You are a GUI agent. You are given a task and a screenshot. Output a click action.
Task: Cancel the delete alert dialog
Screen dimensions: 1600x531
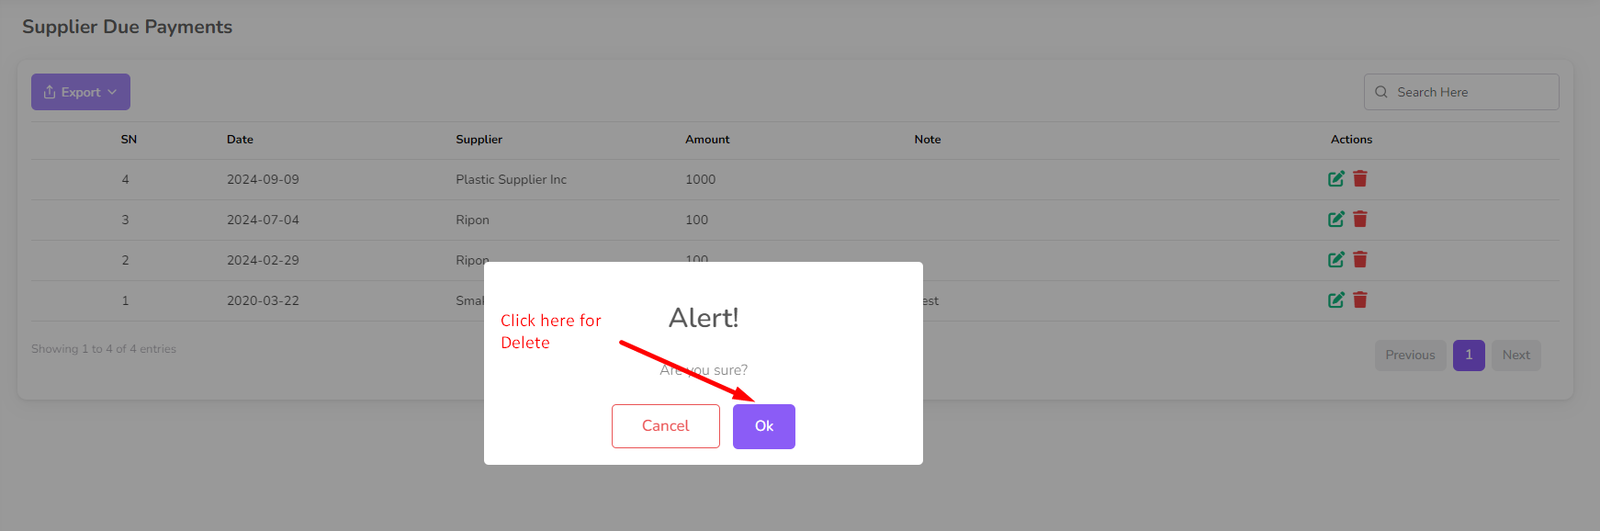pos(665,426)
